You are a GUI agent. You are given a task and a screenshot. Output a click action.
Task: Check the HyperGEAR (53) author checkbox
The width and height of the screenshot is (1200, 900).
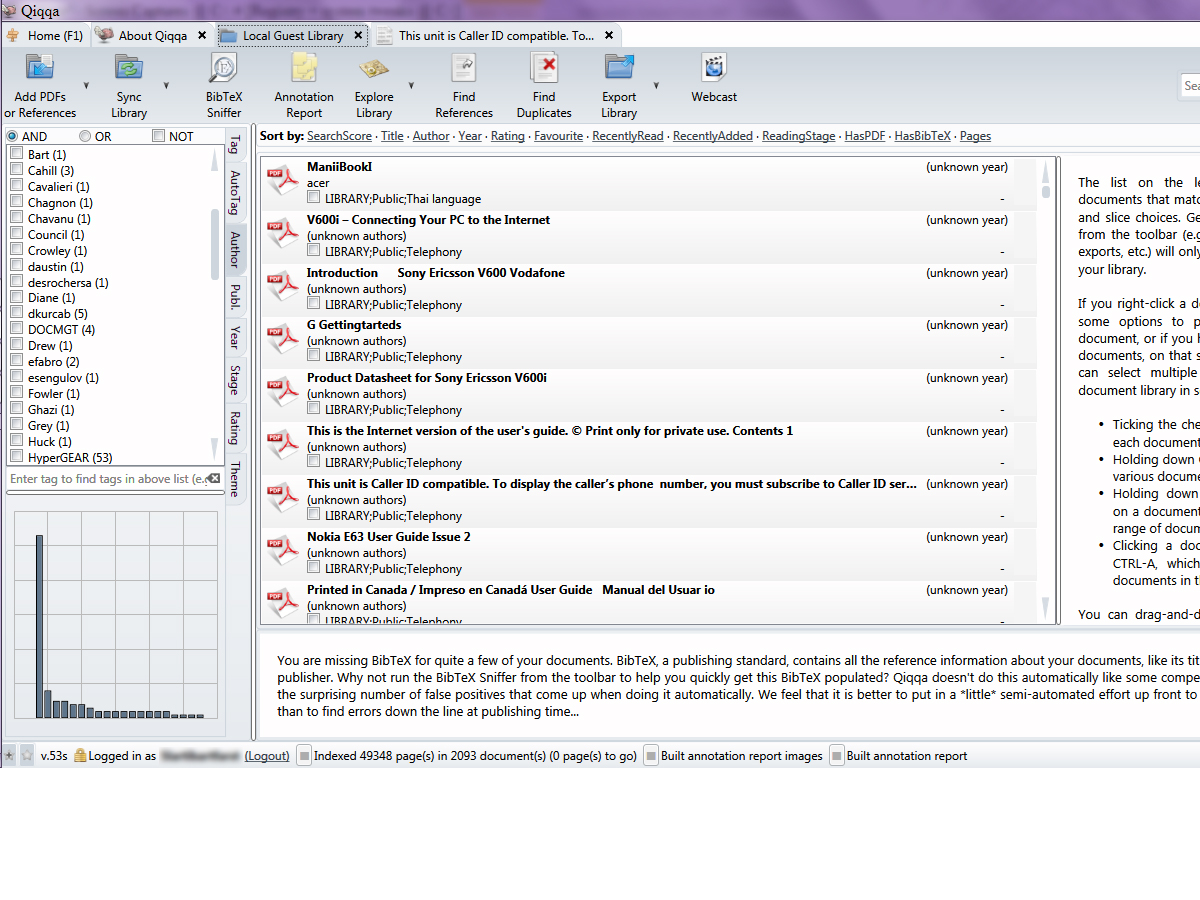(17, 457)
